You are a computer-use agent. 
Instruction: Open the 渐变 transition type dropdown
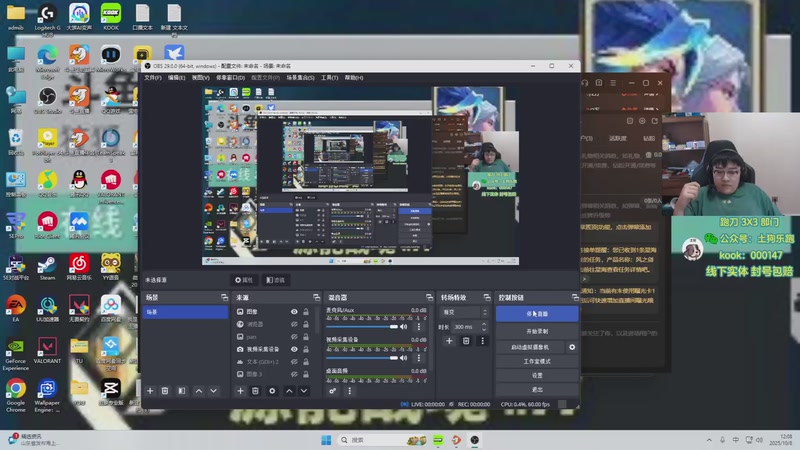pos(465,312)
